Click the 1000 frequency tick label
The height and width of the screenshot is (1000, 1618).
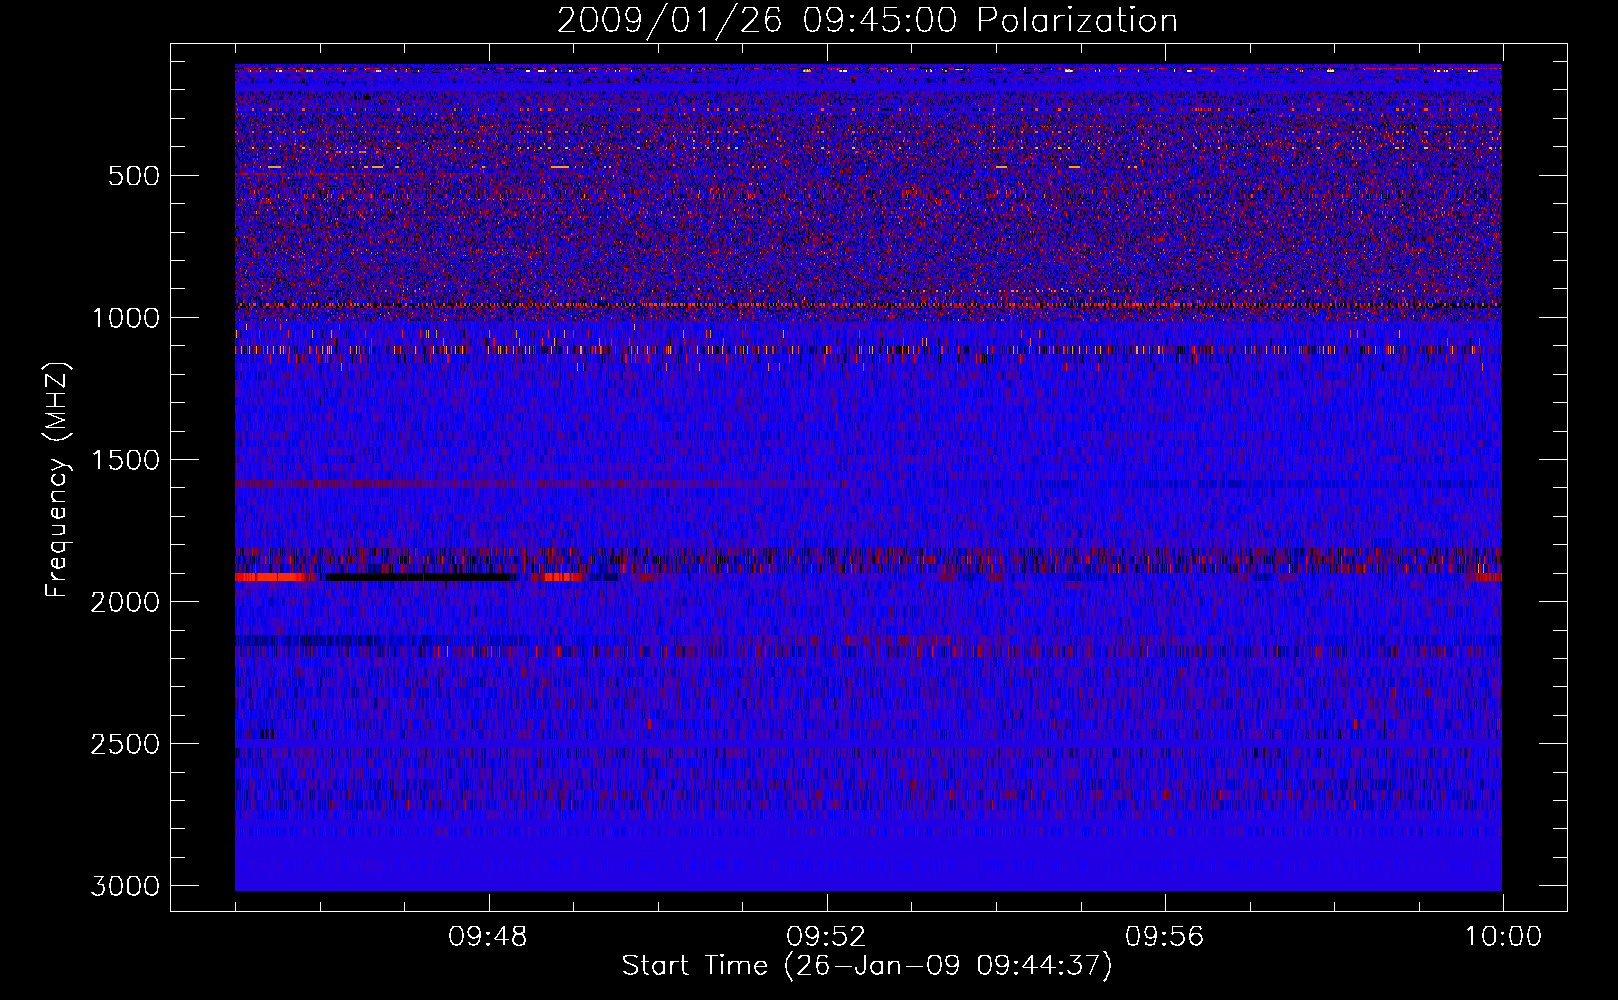pyautogui.click(x=126, y=318)
